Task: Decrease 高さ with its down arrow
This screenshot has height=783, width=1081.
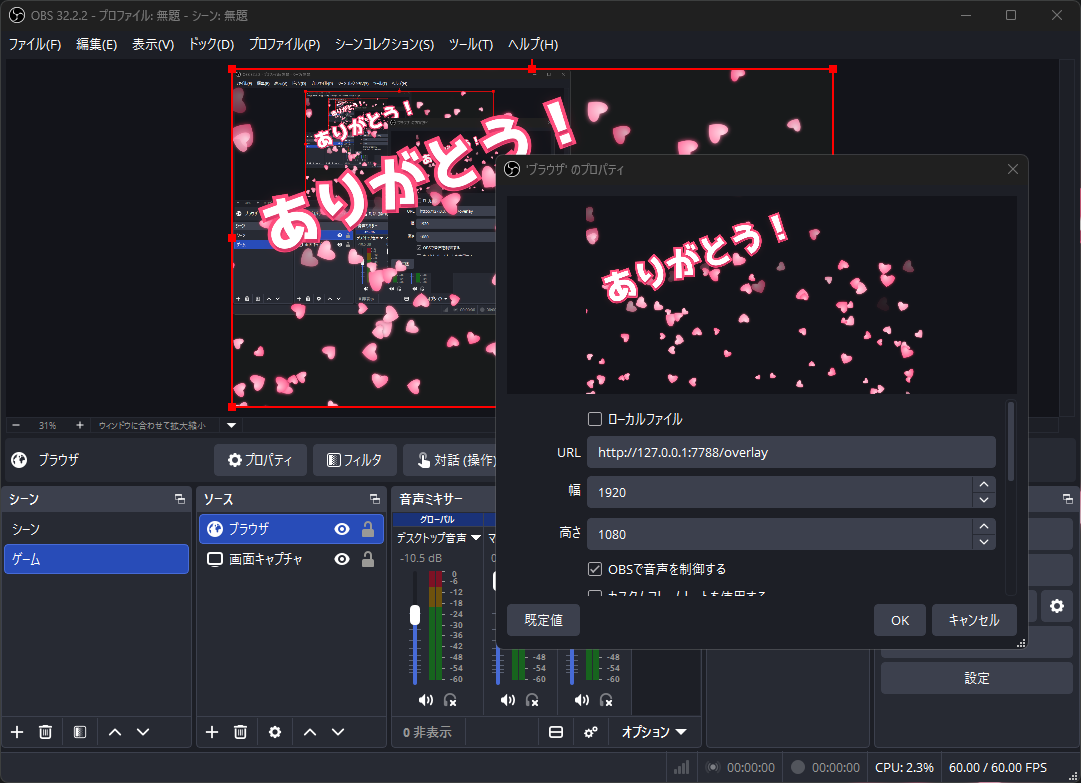Action: (x=984, y=542)
